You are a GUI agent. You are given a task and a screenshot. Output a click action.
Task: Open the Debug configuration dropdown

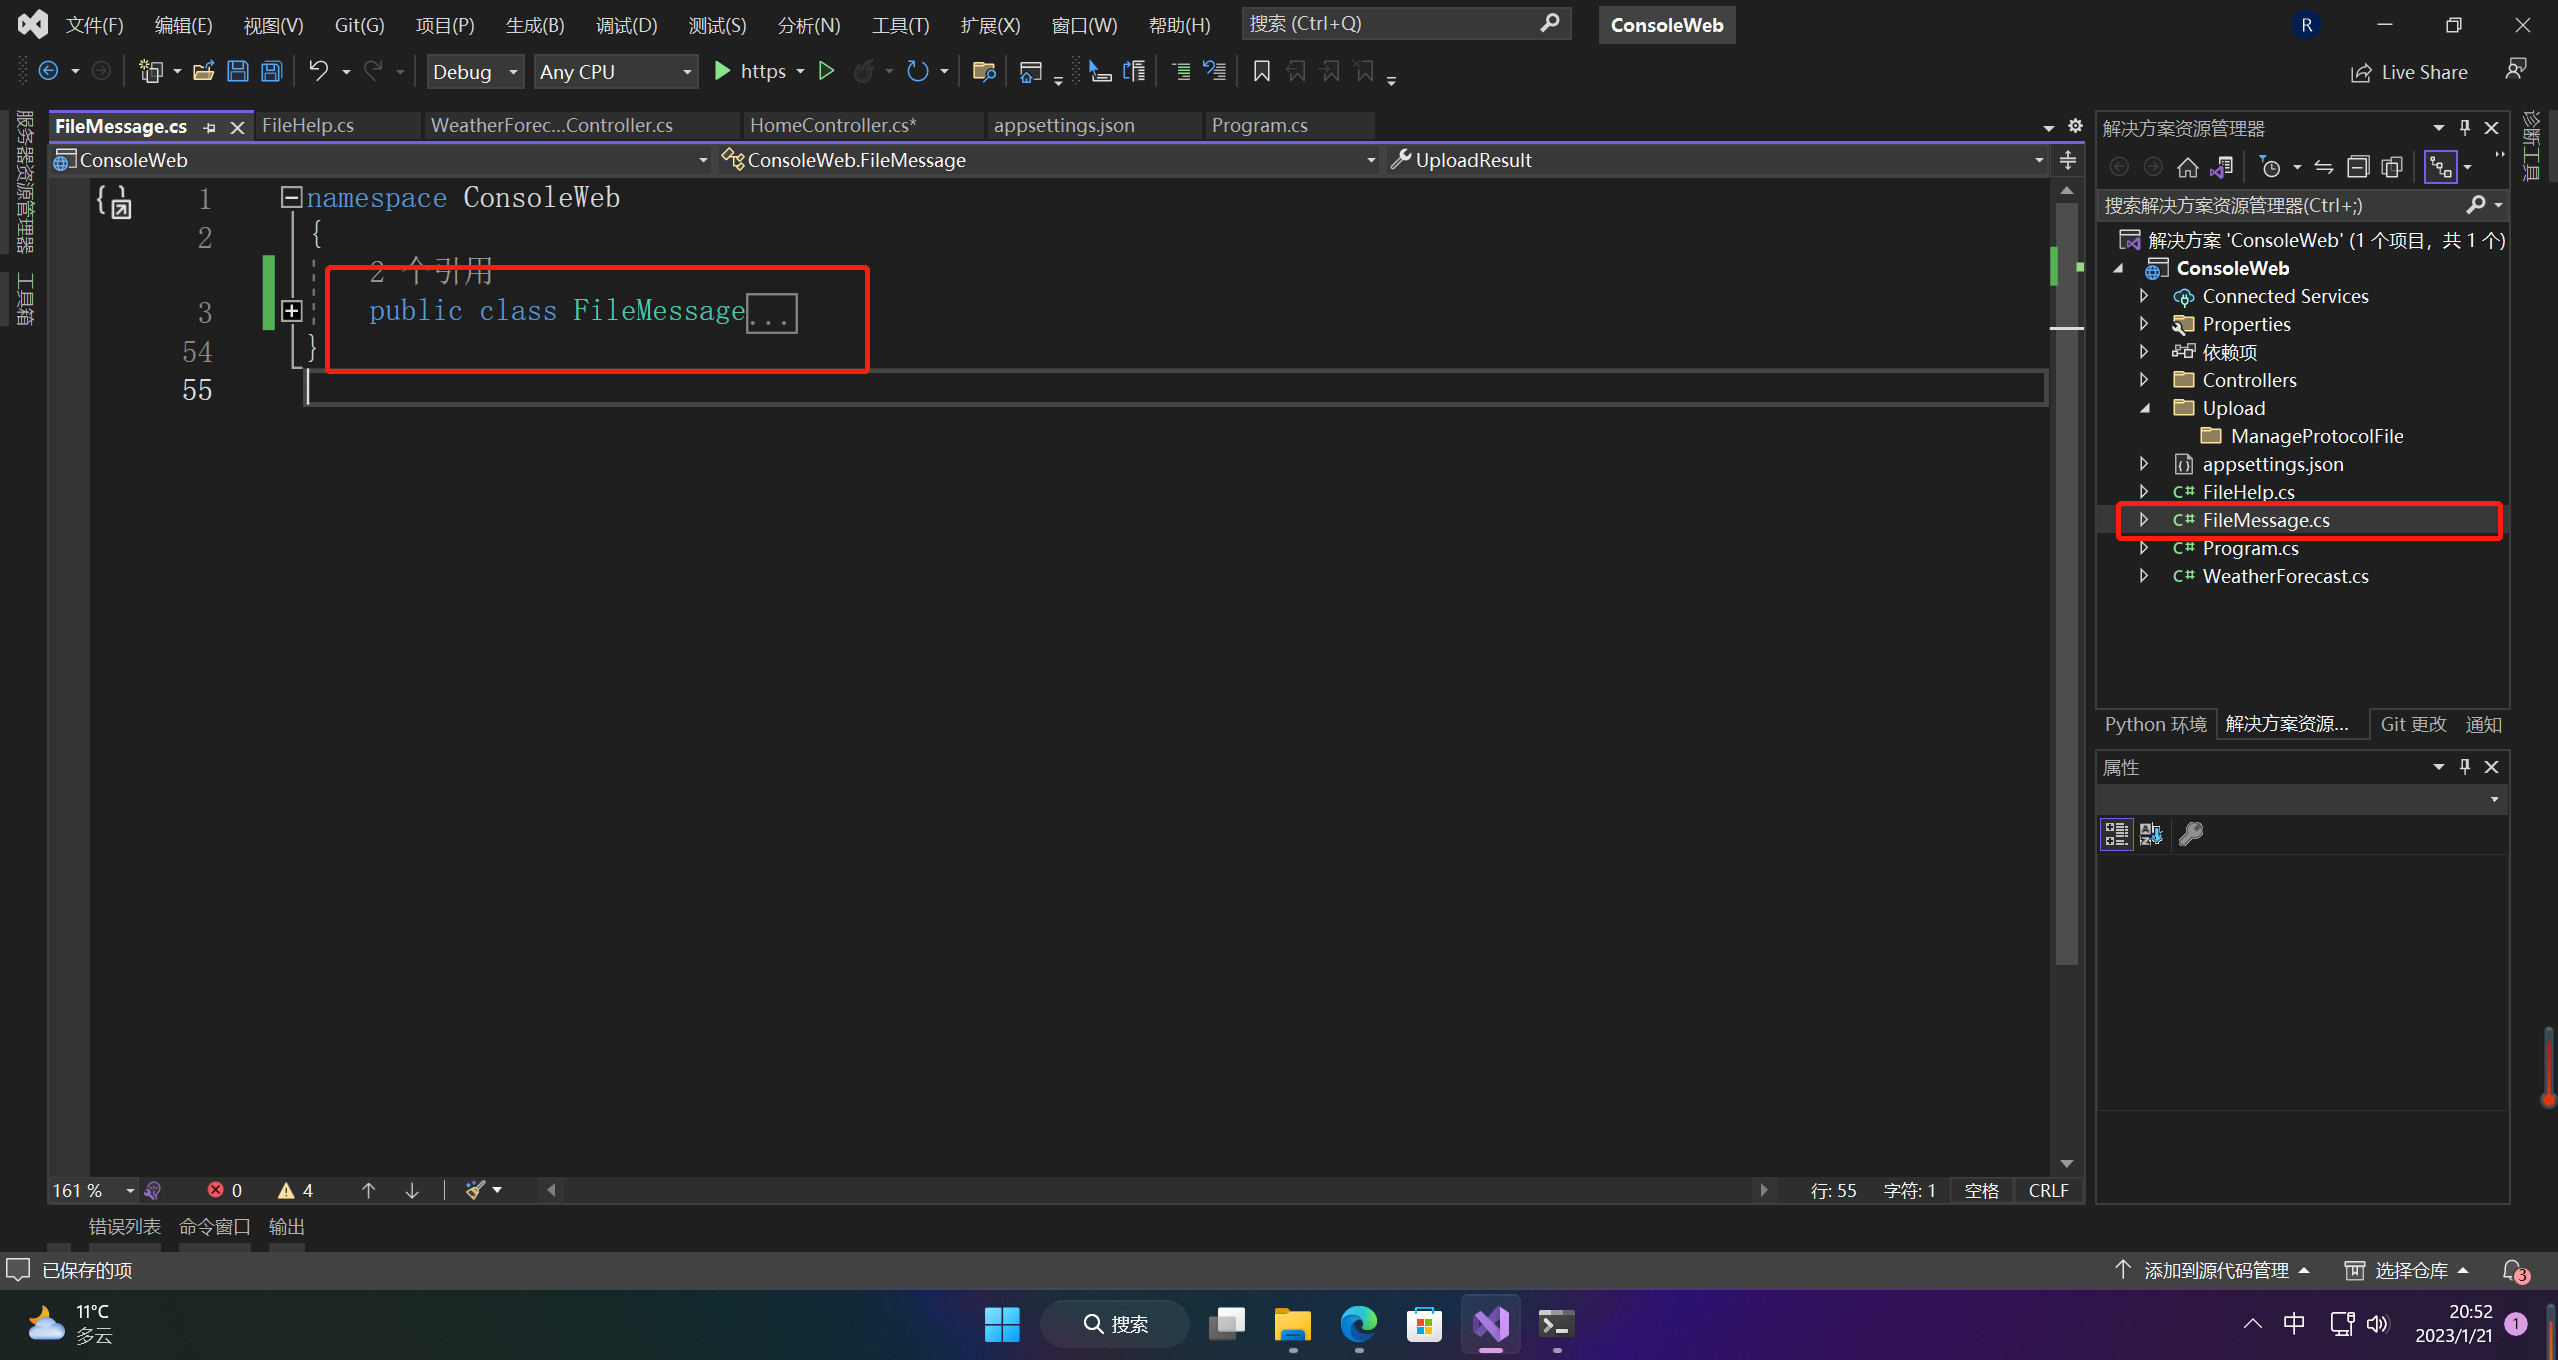point(475,72)
